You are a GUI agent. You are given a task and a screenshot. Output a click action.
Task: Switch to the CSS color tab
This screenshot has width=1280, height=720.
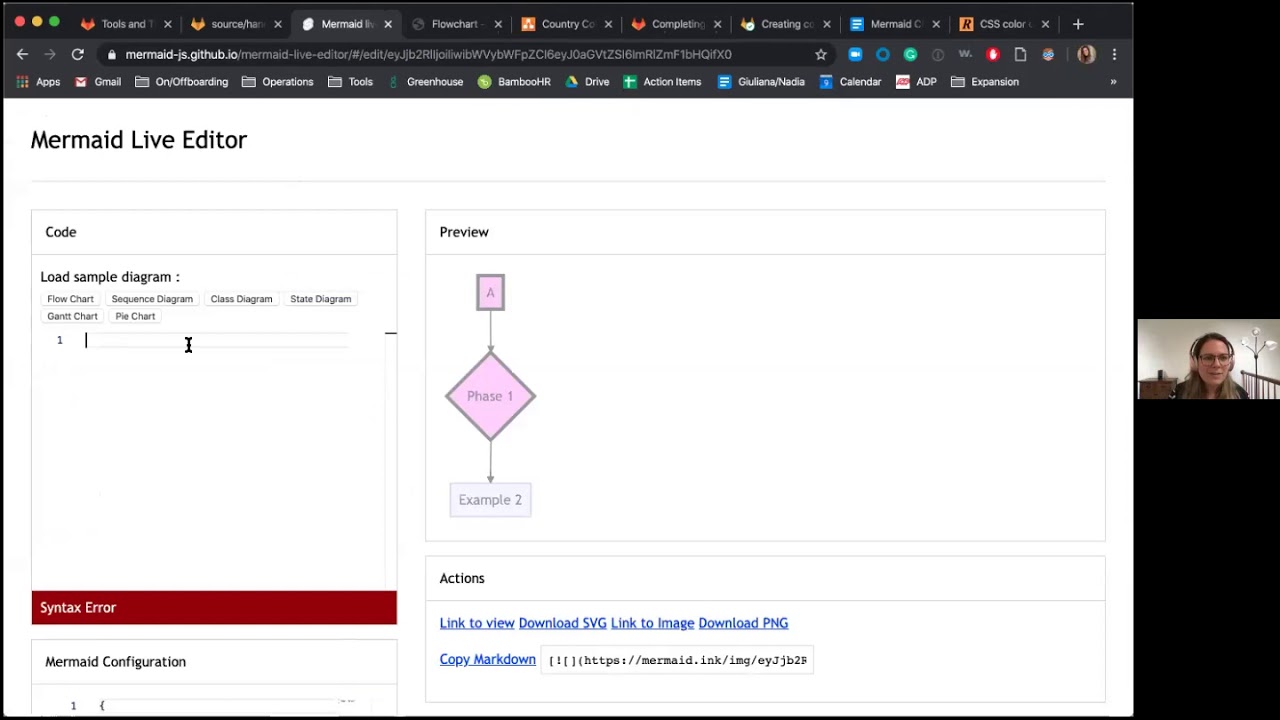click(x=1001, y=24)
